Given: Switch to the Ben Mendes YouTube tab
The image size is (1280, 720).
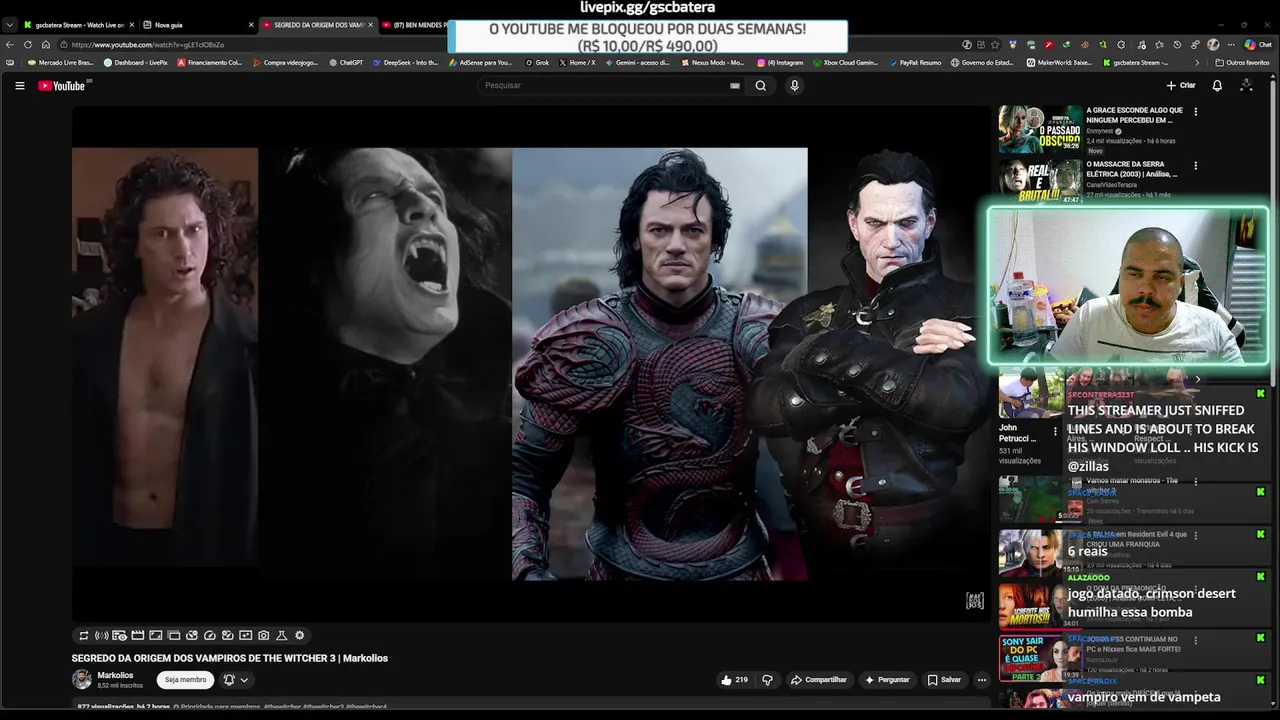Looking at the screenshot, I should (415, 25).
